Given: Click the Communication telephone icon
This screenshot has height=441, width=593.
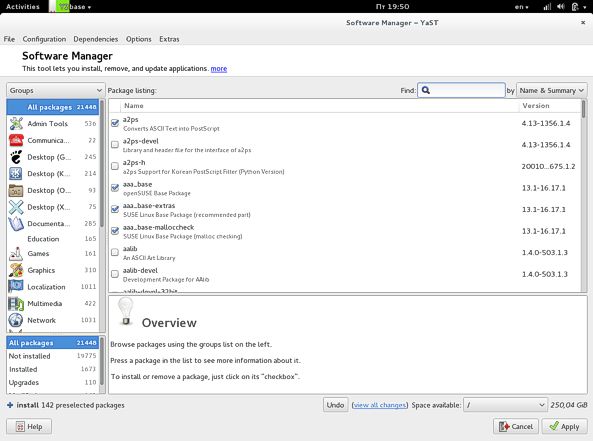Looking at the screenshot, I should click(x=16, y=140).
